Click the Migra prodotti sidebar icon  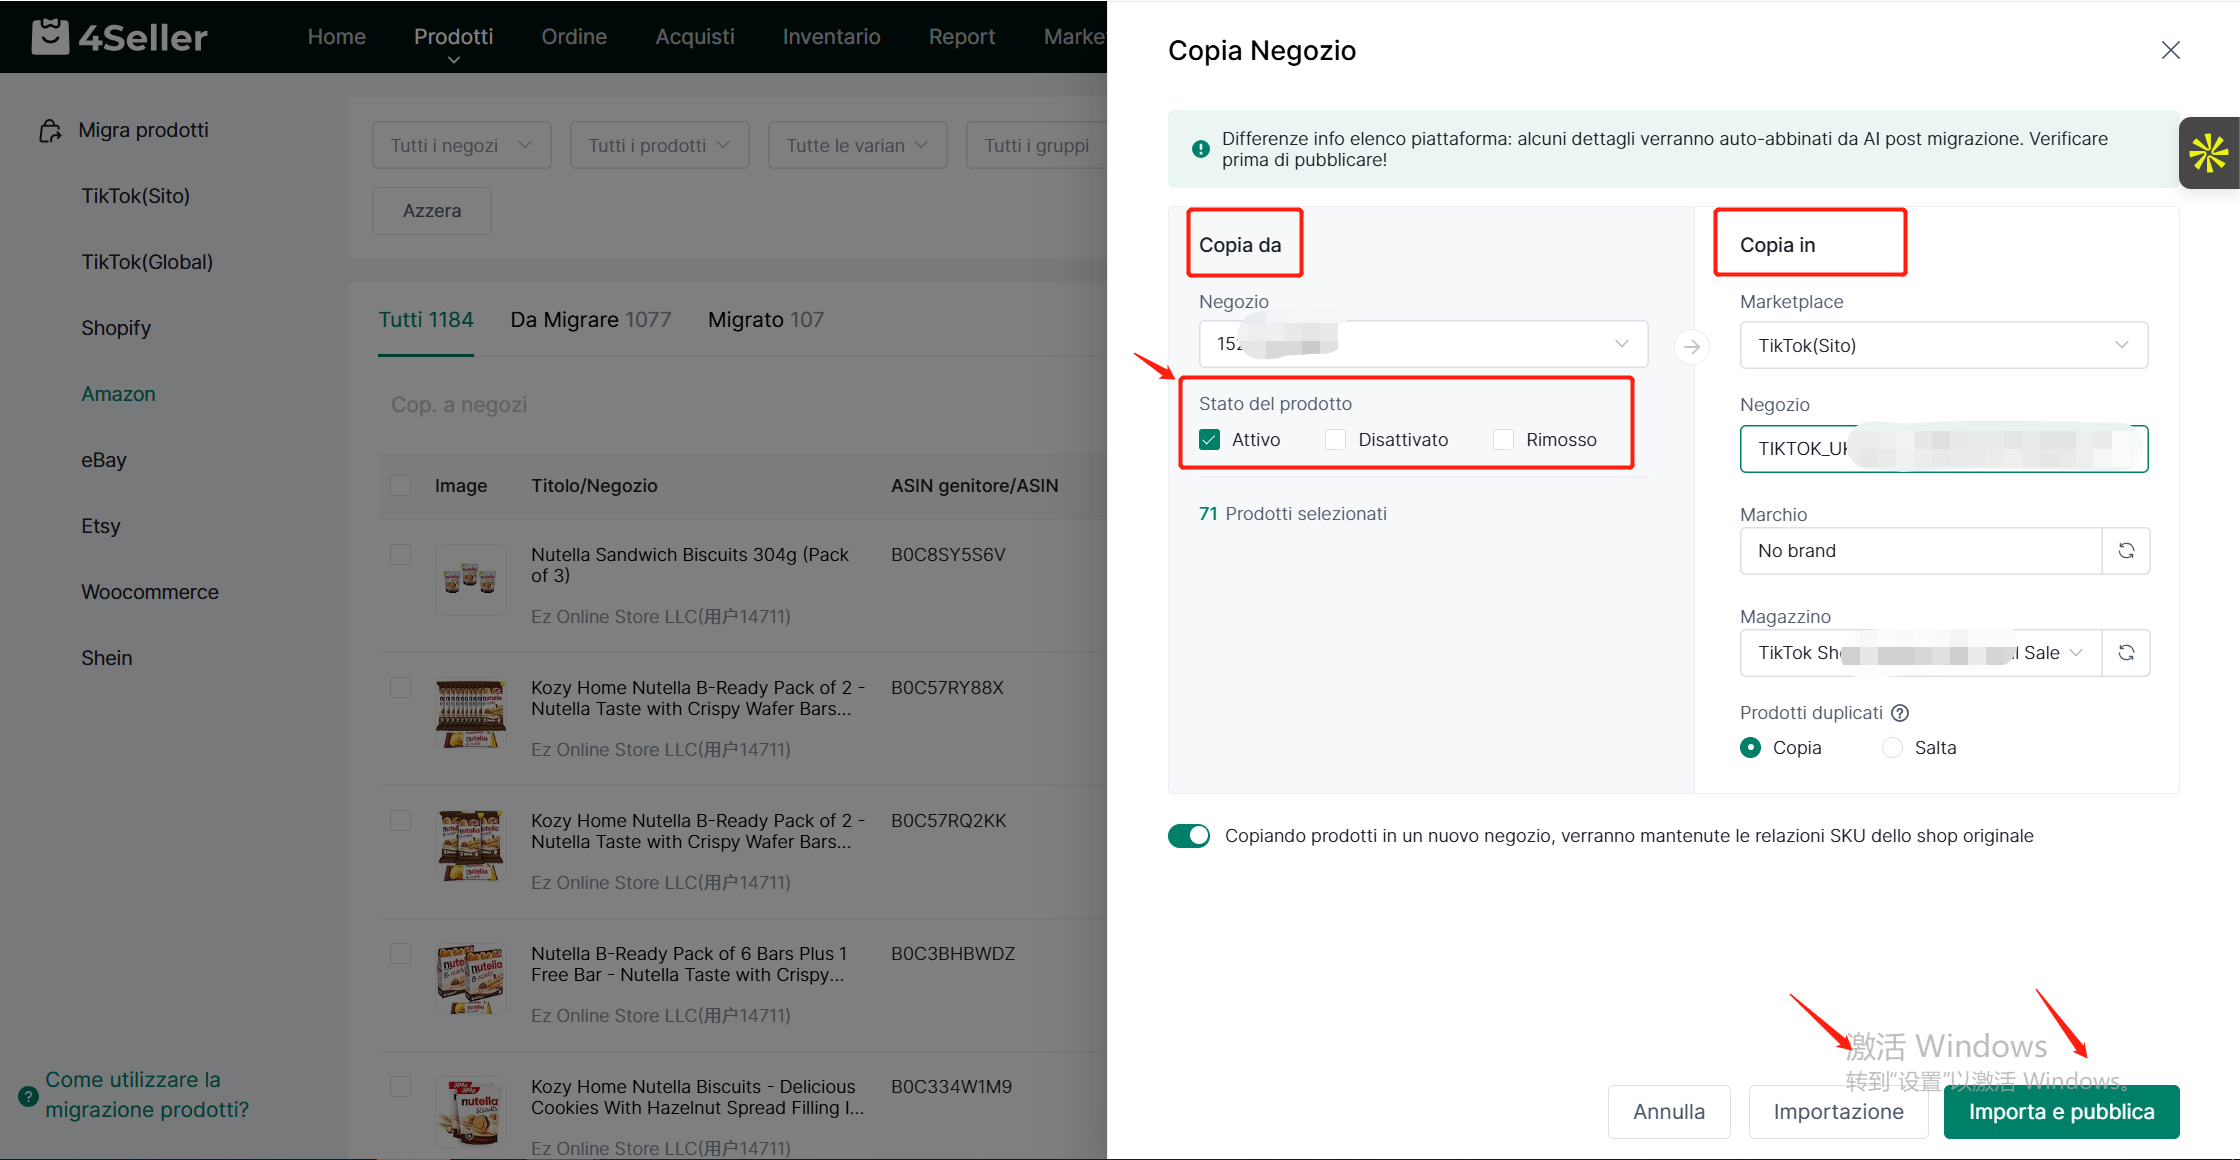click(50, 131)
